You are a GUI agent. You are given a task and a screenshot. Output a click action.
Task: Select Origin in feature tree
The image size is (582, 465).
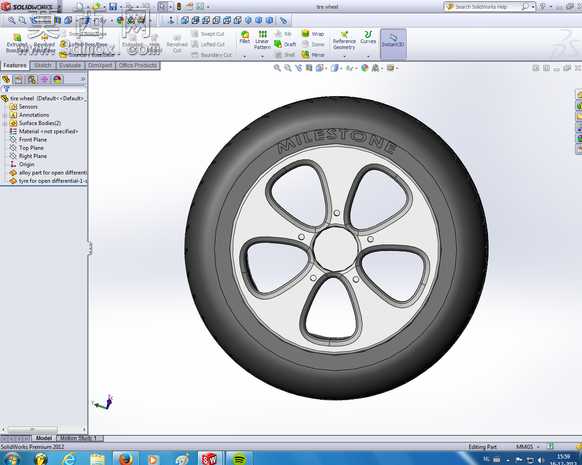tap(22, 164)
